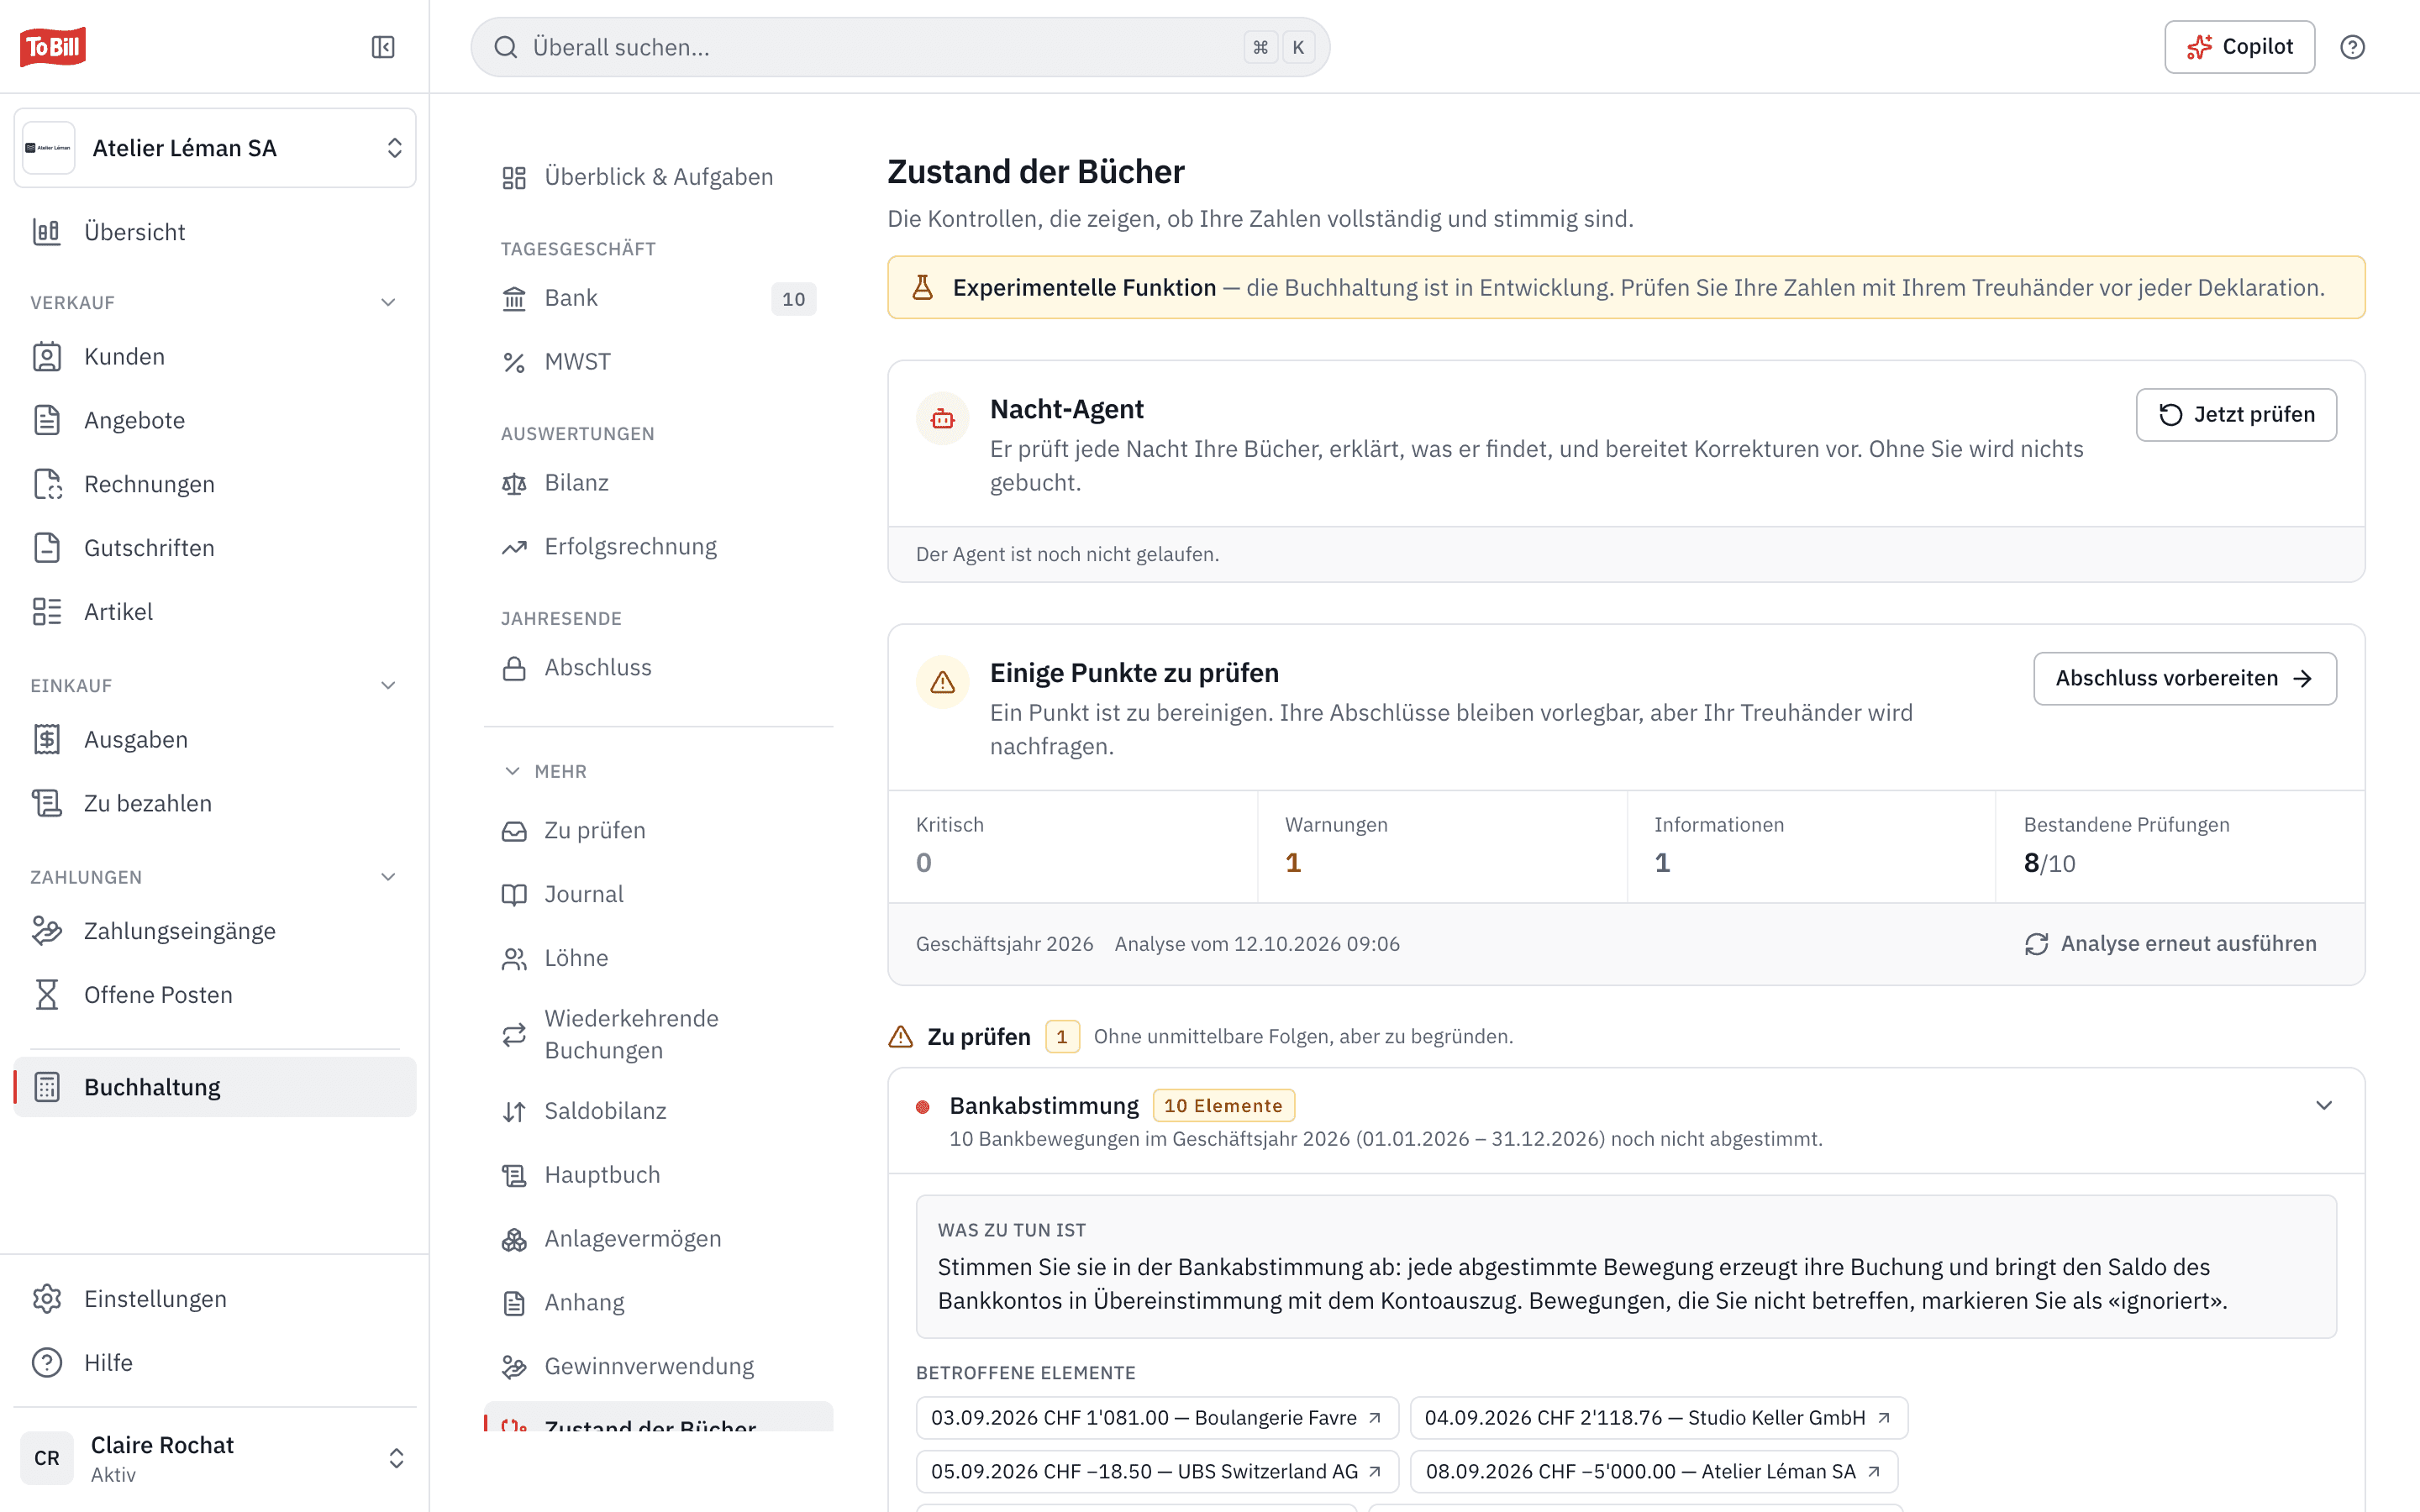Collapse the Verkauf section

point(388,302)
